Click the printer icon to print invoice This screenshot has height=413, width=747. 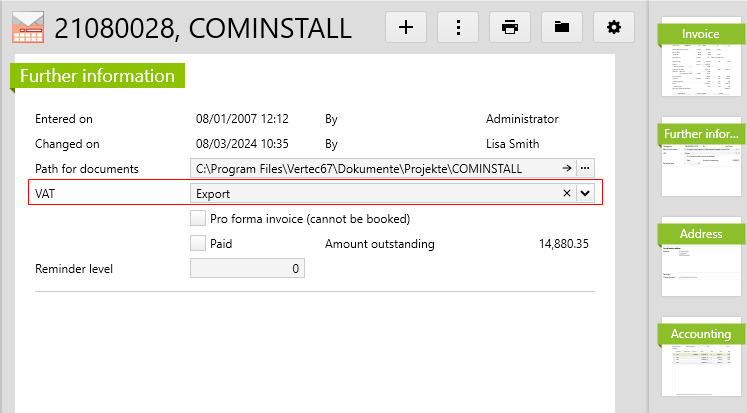510,27
